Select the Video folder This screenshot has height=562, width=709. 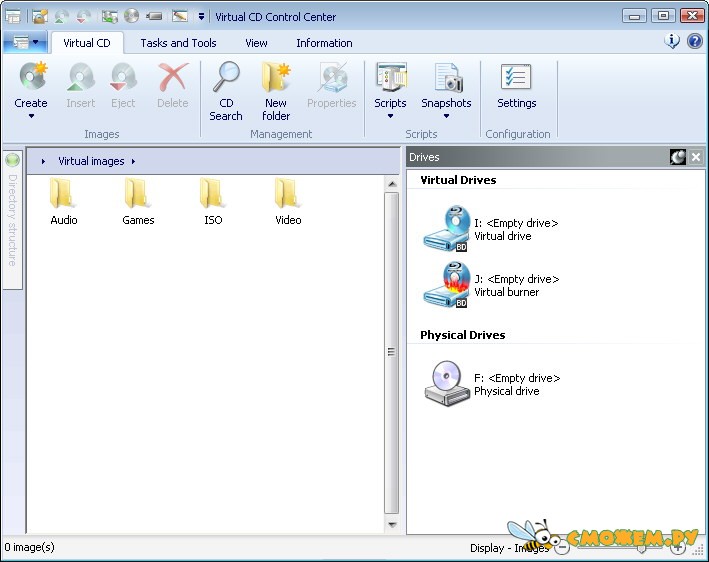tap(287, 194)
